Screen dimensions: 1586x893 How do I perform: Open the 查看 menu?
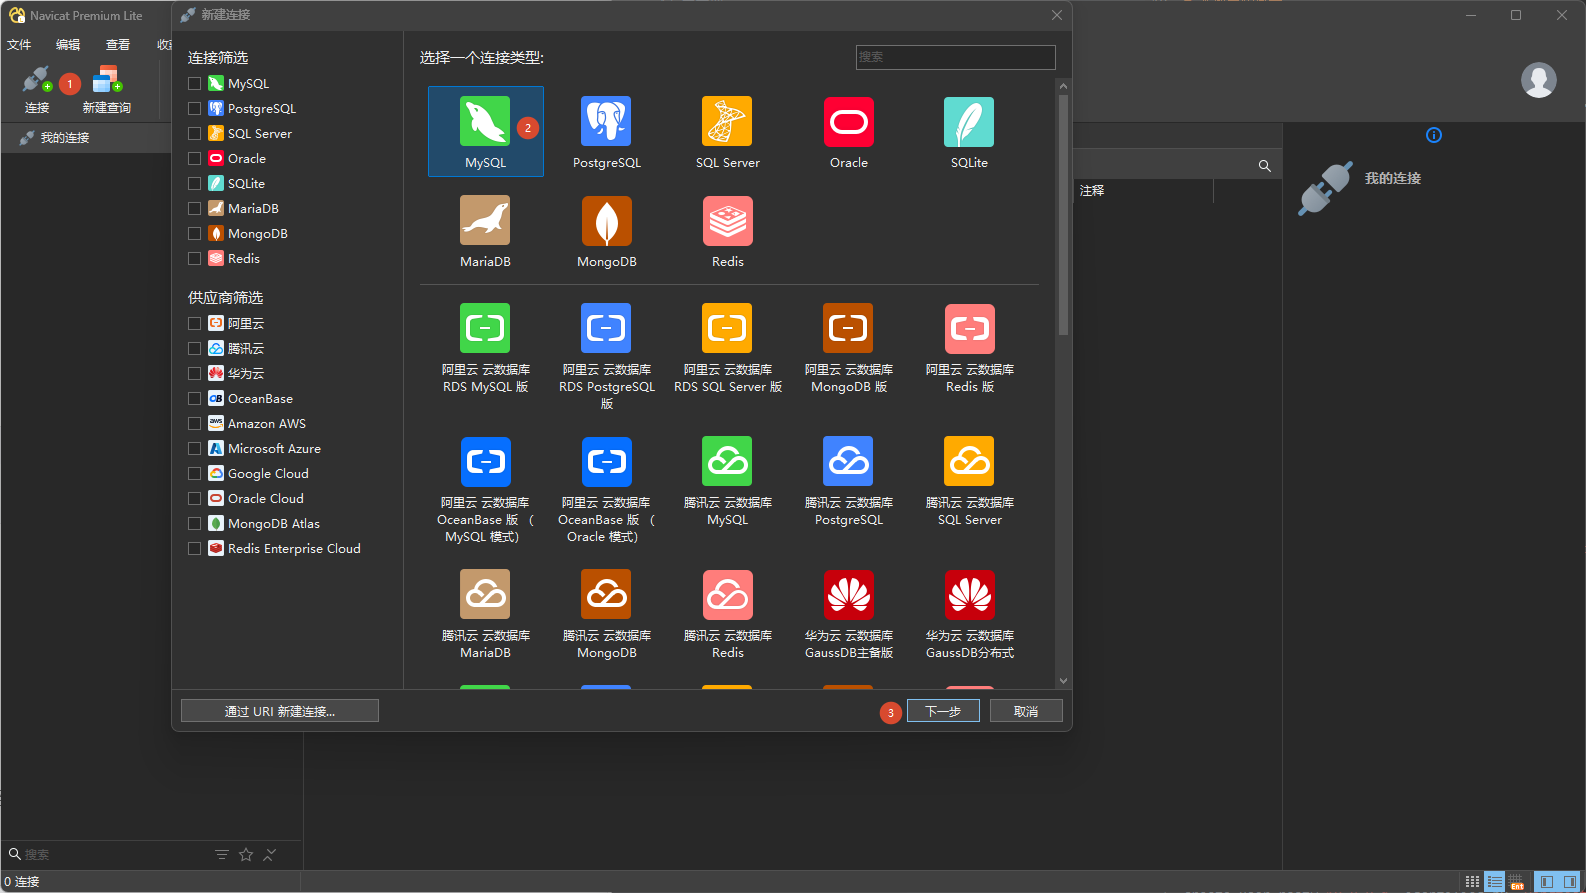pyautogui.click(x=118, y=45)
